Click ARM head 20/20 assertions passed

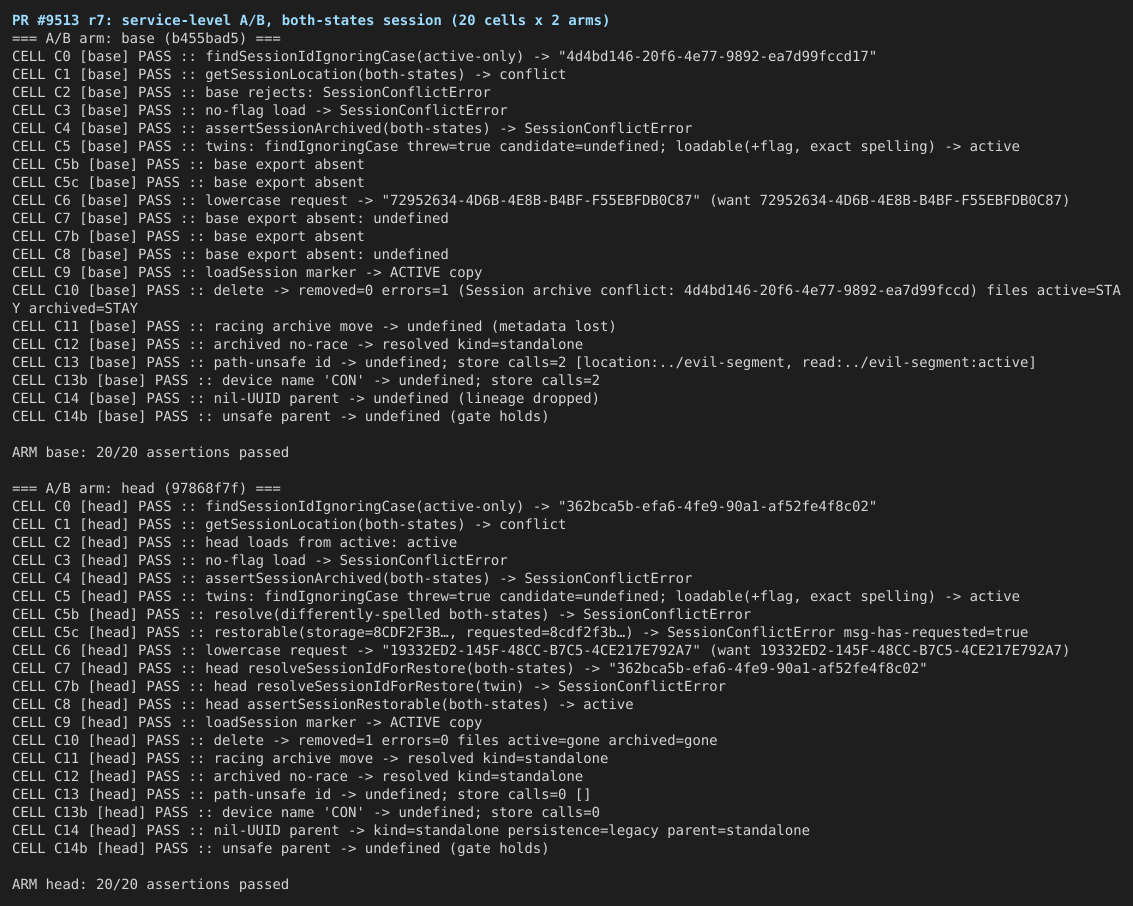click(x=150, y=884)
